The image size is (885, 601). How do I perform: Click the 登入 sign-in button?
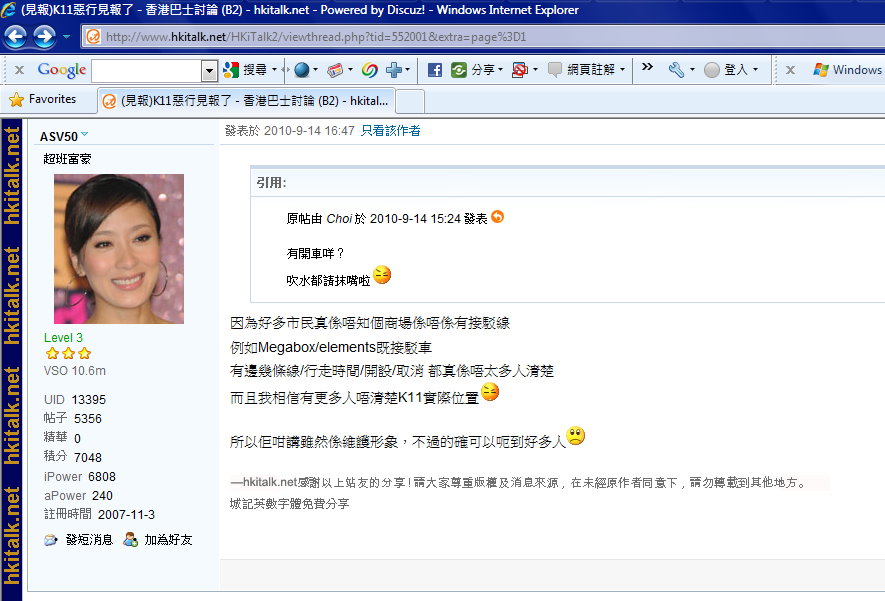click(730, 70)
